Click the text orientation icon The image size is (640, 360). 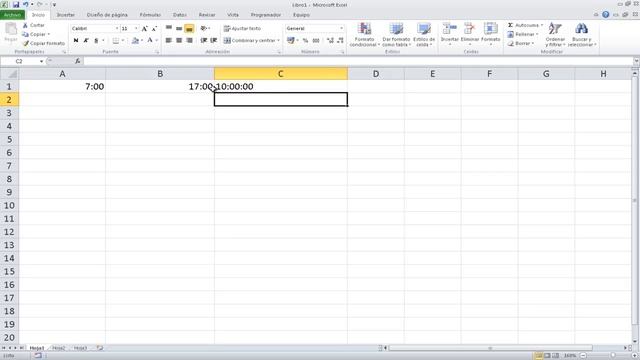click(204, 29)
